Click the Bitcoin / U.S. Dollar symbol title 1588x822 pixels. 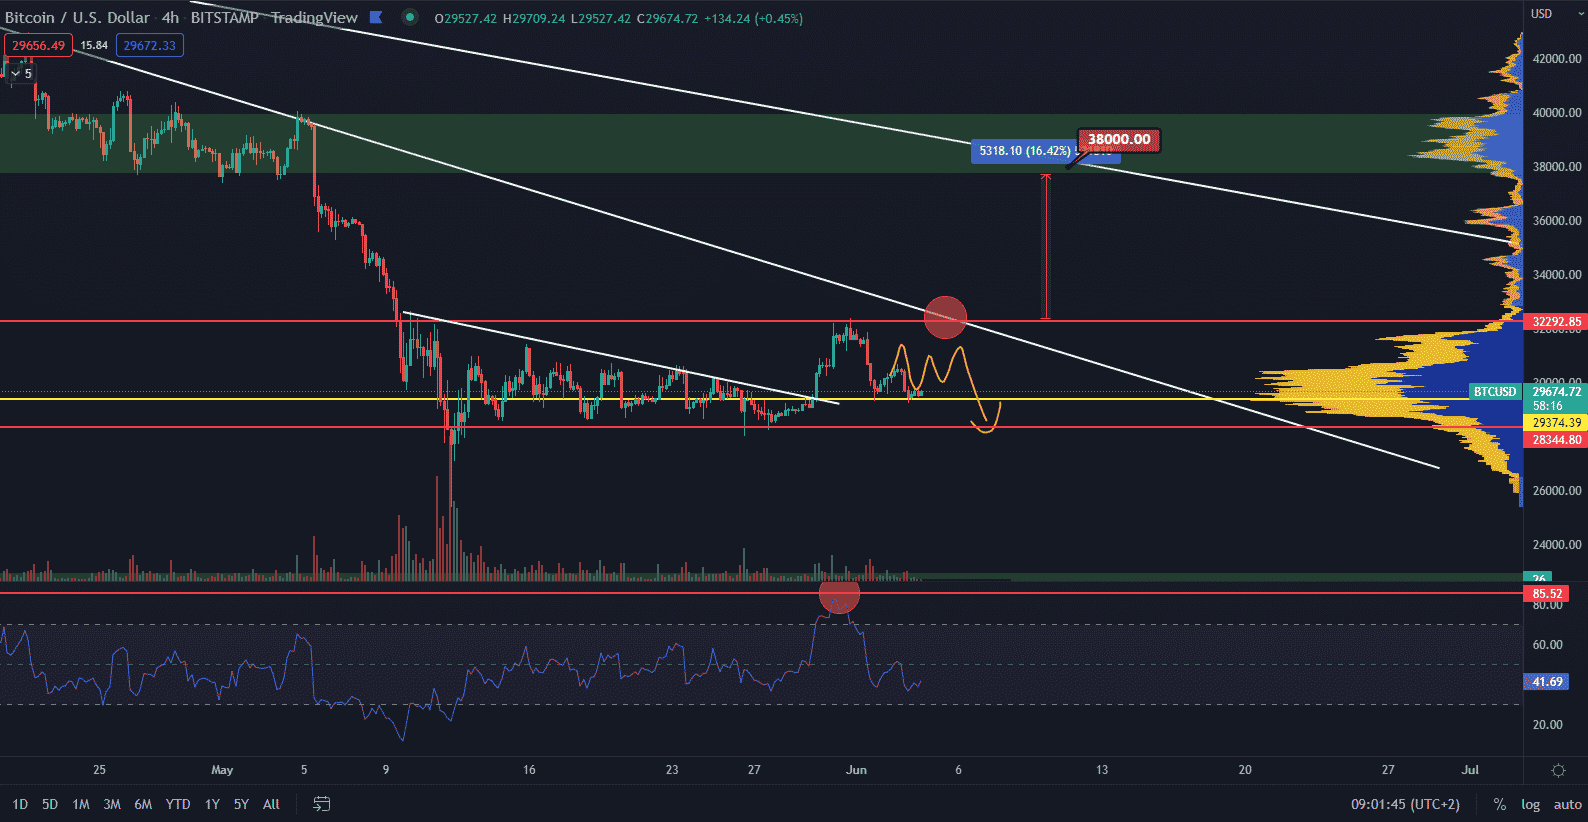77,17
